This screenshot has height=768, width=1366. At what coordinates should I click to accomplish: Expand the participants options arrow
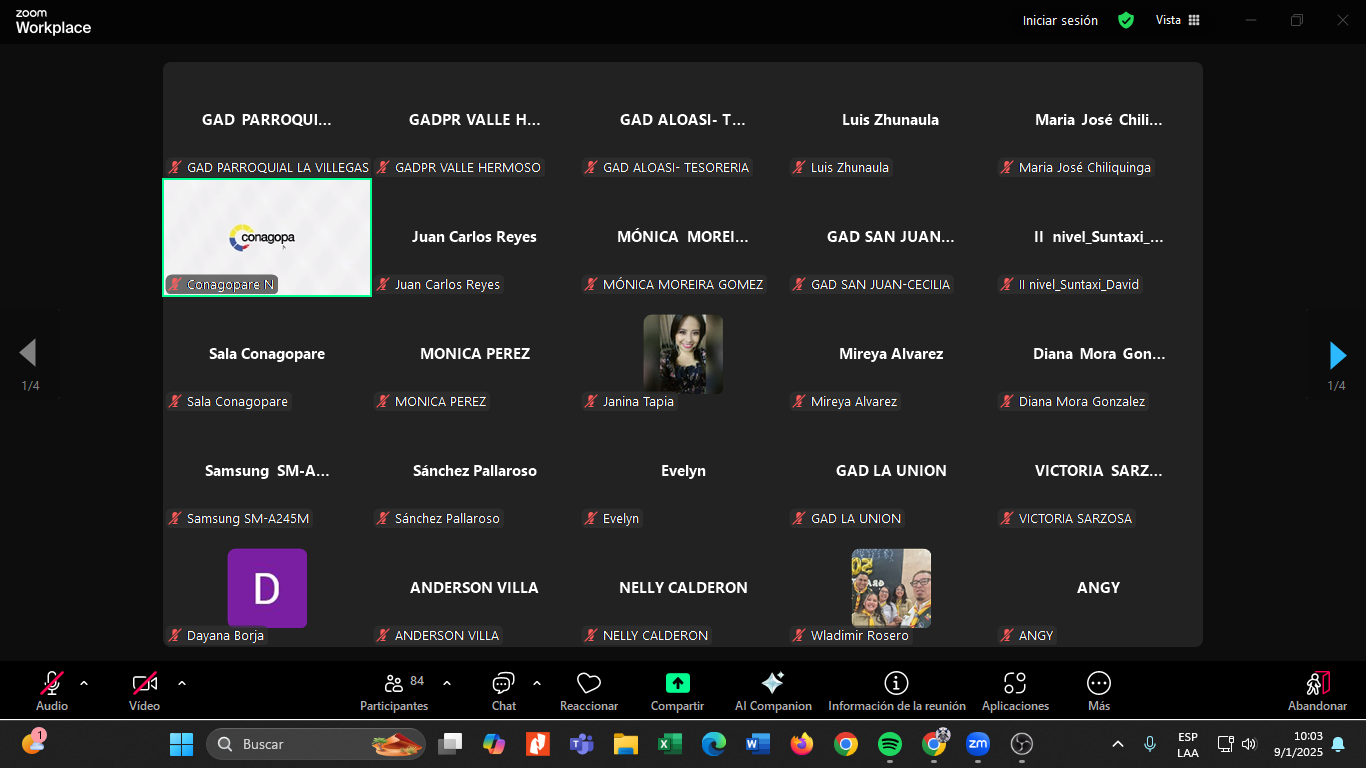(x=447, y=683)
